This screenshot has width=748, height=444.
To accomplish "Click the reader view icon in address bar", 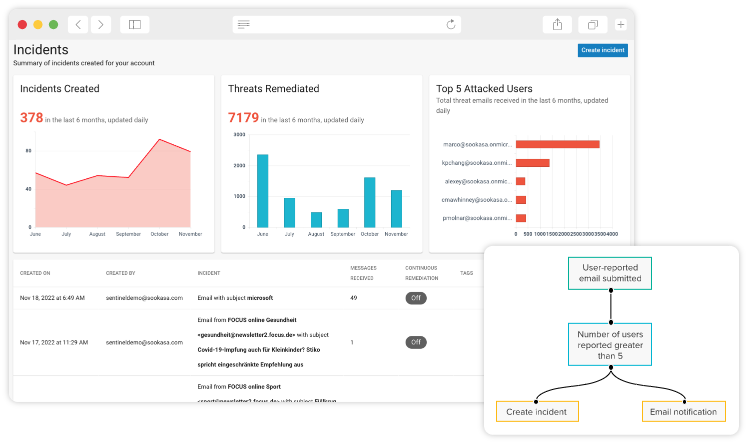I will [244, 24].
